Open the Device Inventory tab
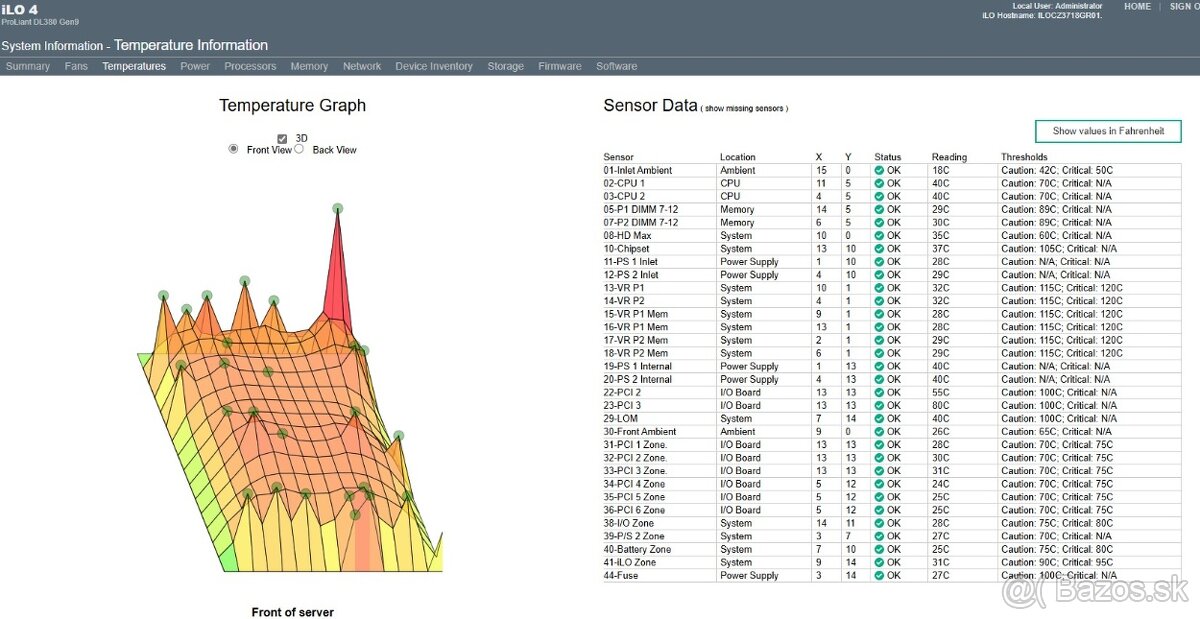The image size is (1200, 619). (x=434, y=66)
